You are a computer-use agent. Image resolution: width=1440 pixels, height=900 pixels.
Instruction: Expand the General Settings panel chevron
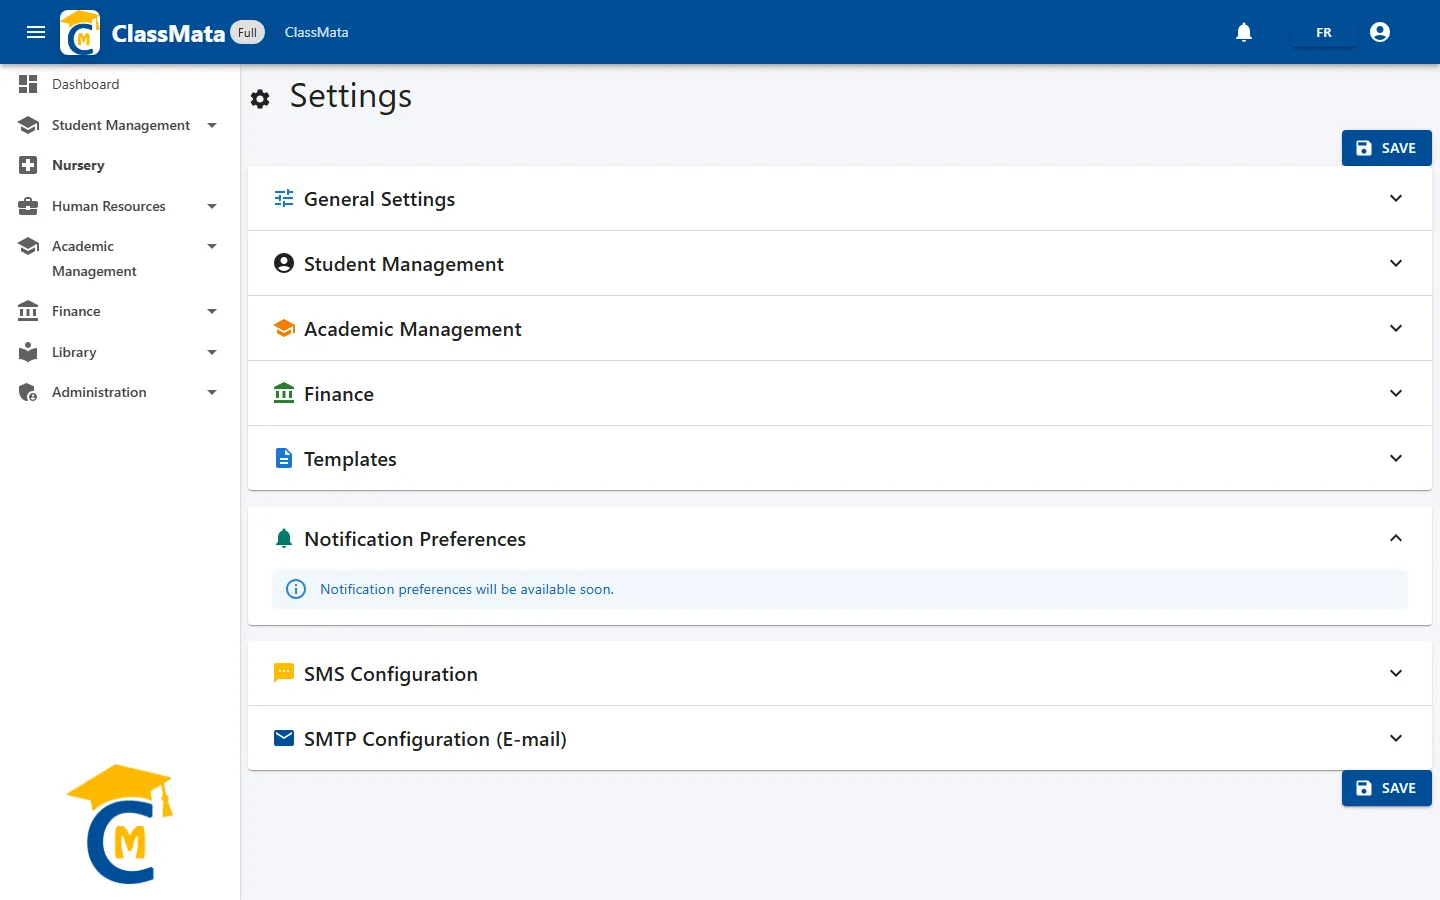(x=1396, y=198)
